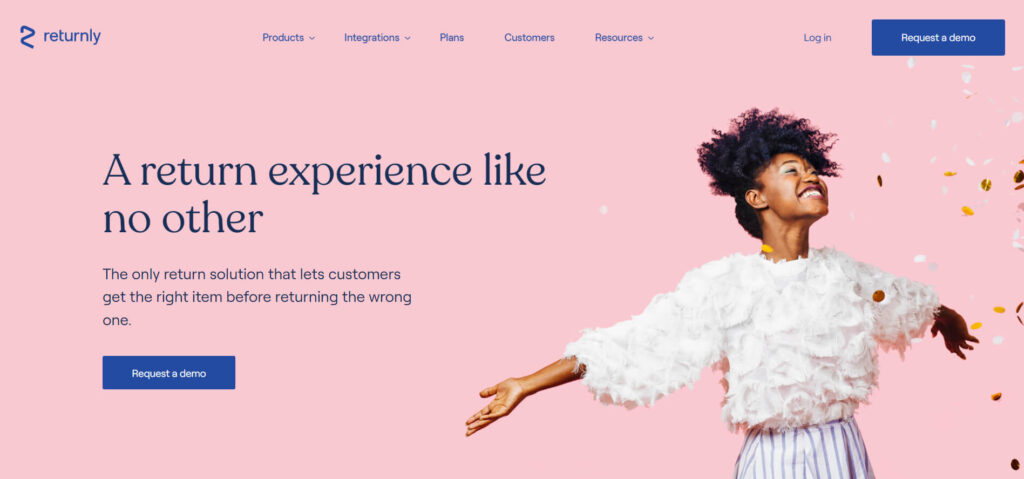Click the hero headline text
The image size is (1024, 479).
click(x=324, y=193)
